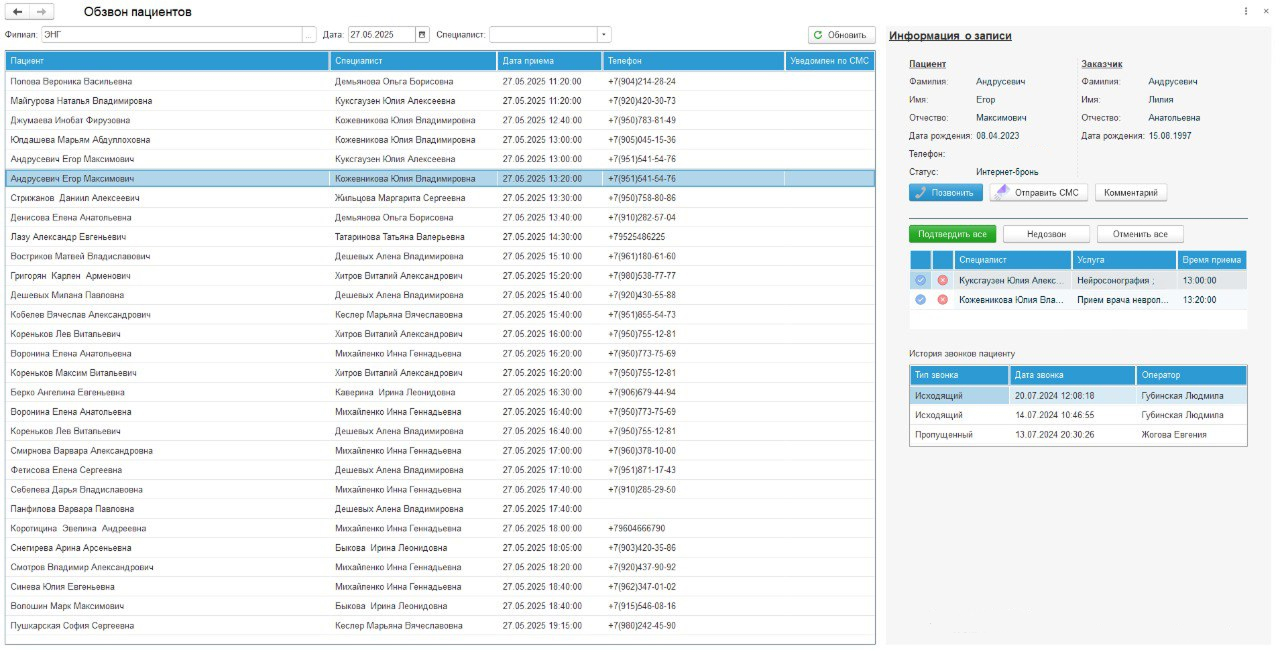The width and height of the screenshot is (1280, 652).
Task: Cancel Кожевникова appointment with red X icon
Action: point(942,300)
